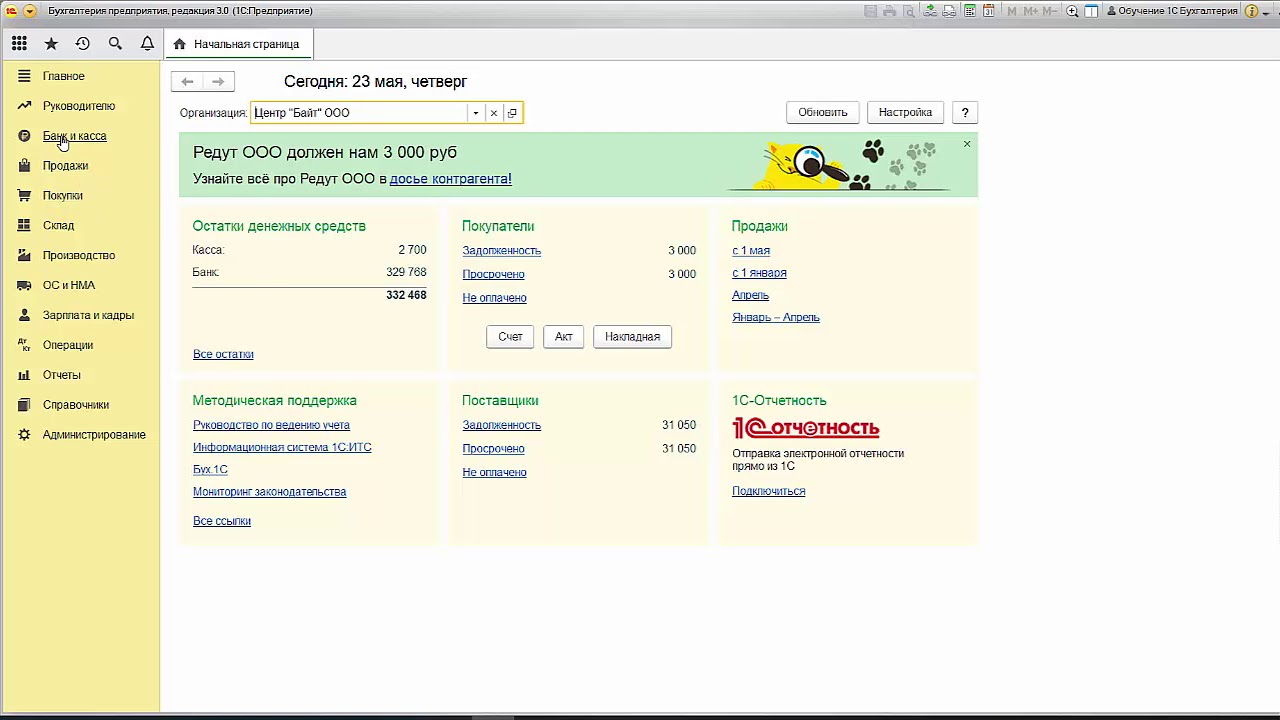This screenshot has width=1280, height=720.
Task: Click the print icon in title bar
Action: tap(889, 11)
